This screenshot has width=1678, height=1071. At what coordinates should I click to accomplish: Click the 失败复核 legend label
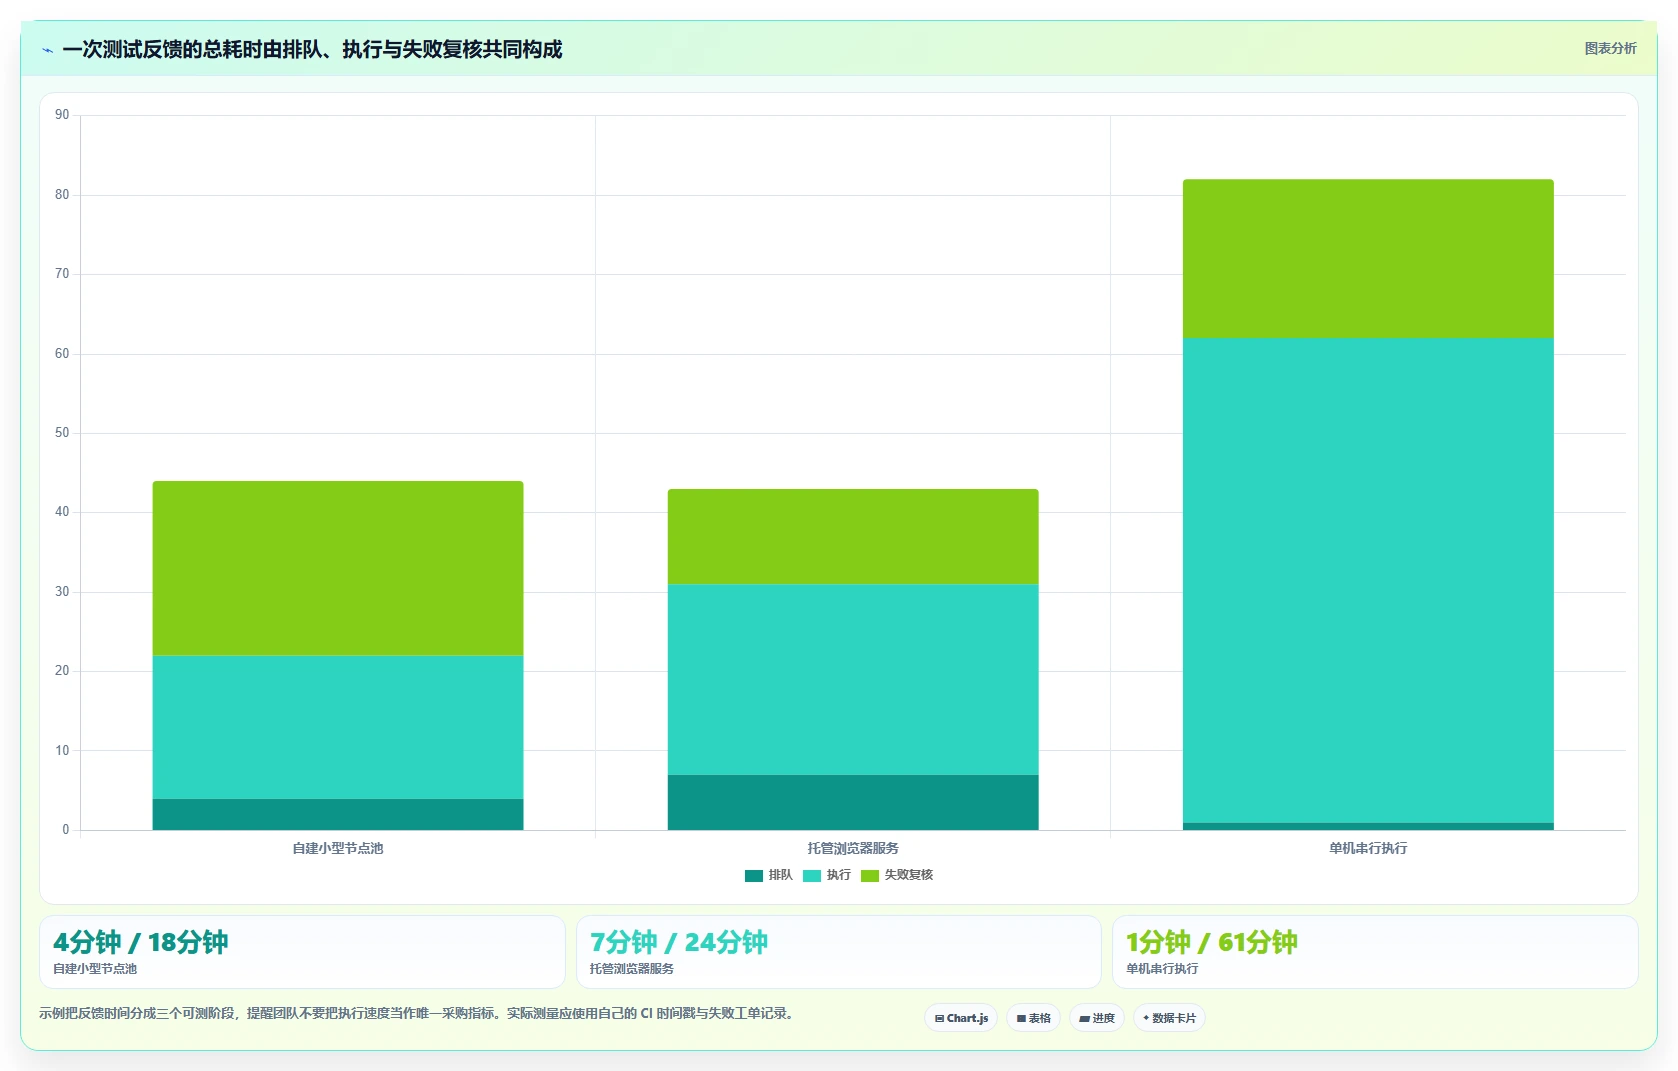pyautogui.click(x=908, y=875)
